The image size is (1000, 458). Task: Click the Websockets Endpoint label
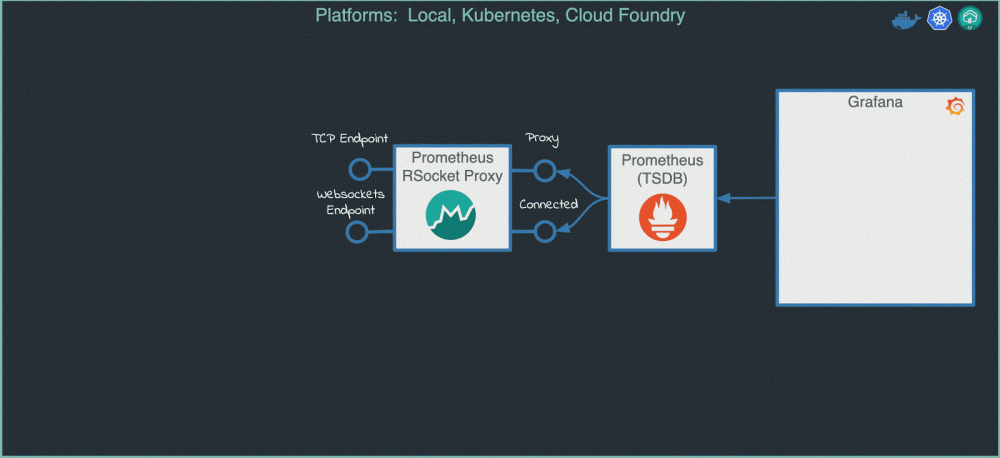pyautogui.click(x=351, y=202)
